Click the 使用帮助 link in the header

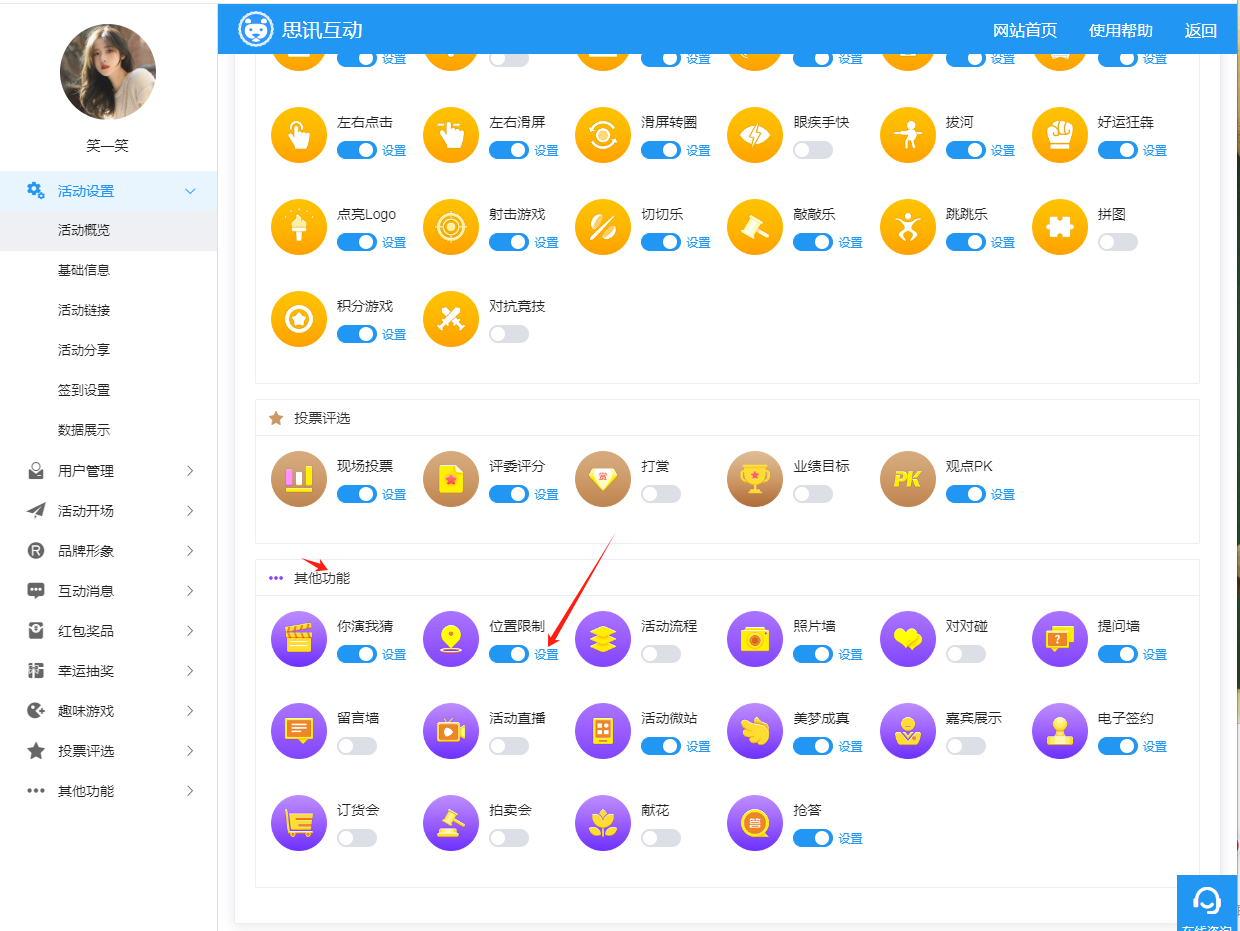click(1120, 31)
